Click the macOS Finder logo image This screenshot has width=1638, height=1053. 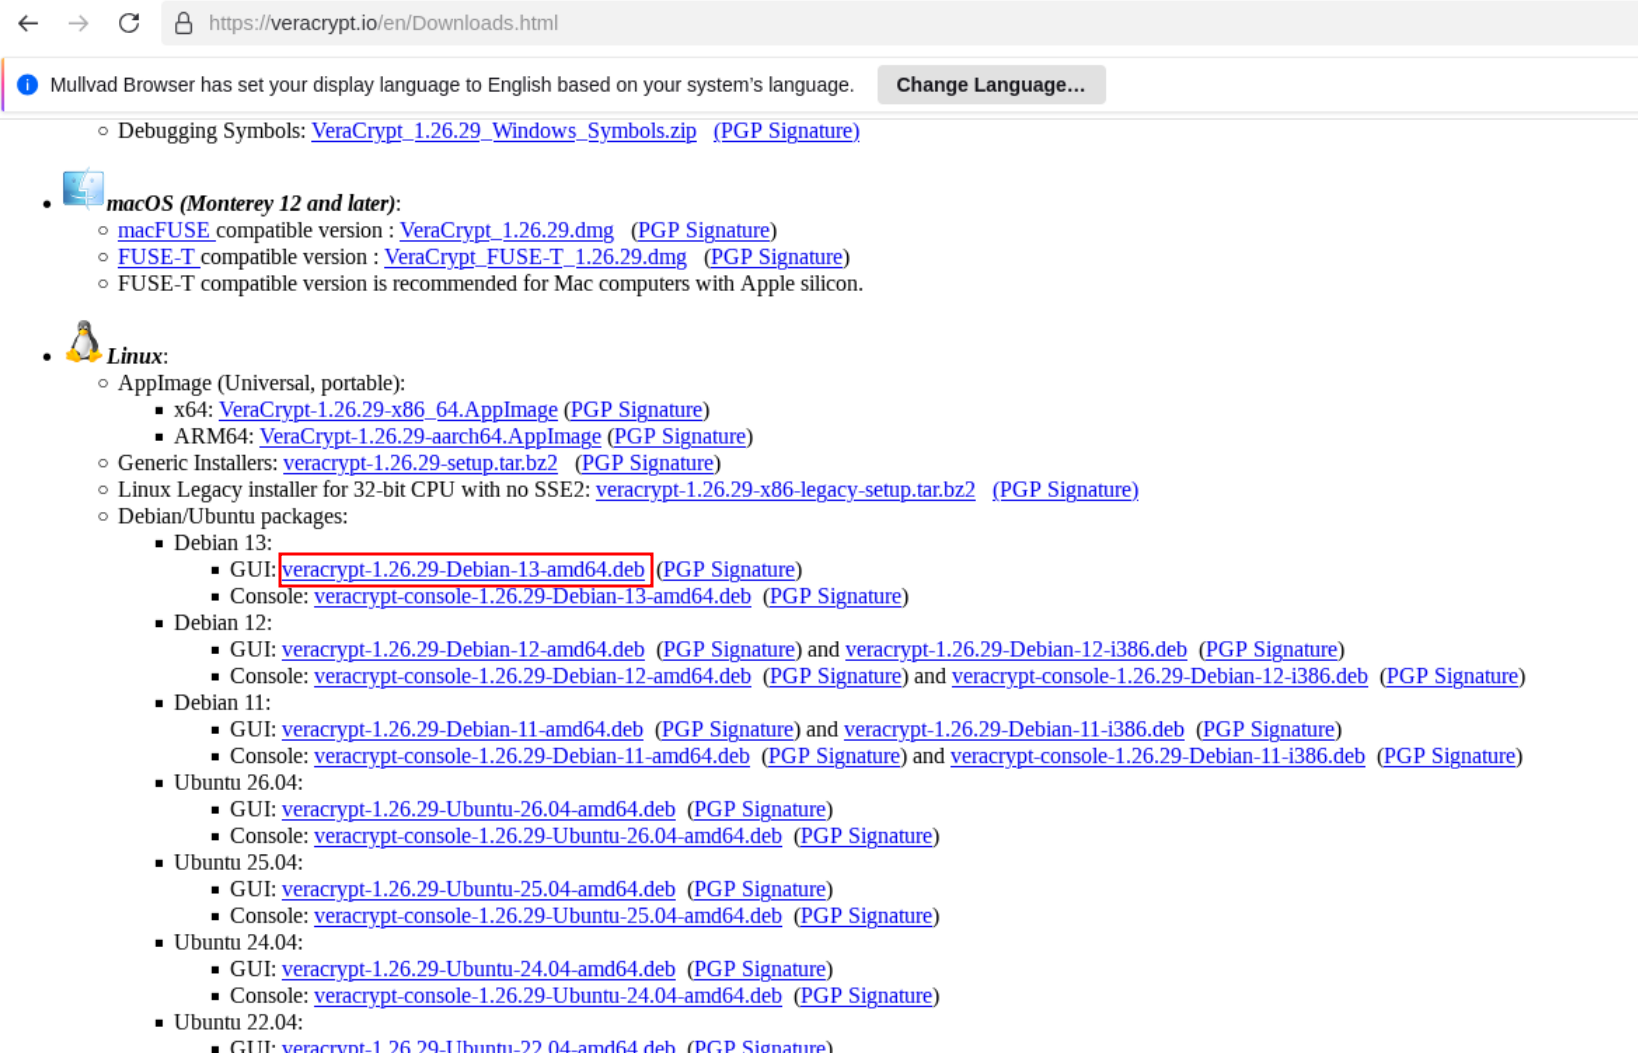[83, 188]
